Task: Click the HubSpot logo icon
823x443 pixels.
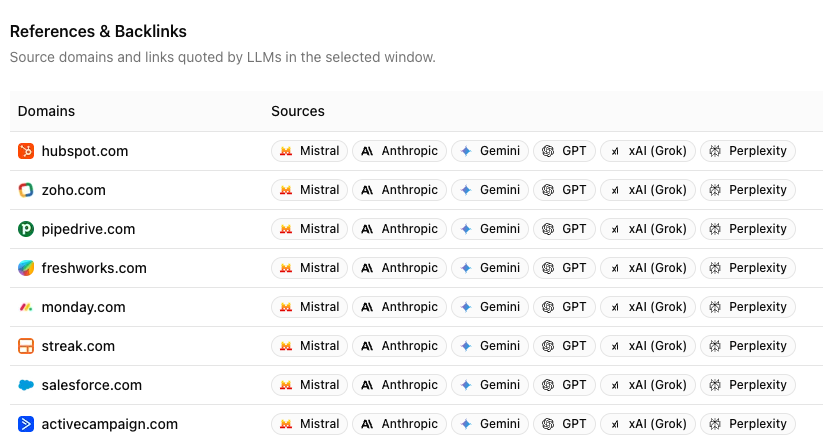Action: point(26,151)
